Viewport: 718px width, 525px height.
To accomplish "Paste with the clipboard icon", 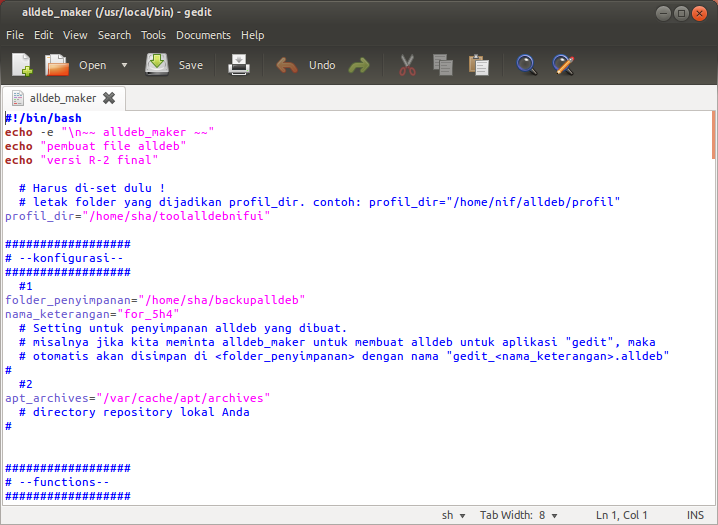I will click(479, 65).
